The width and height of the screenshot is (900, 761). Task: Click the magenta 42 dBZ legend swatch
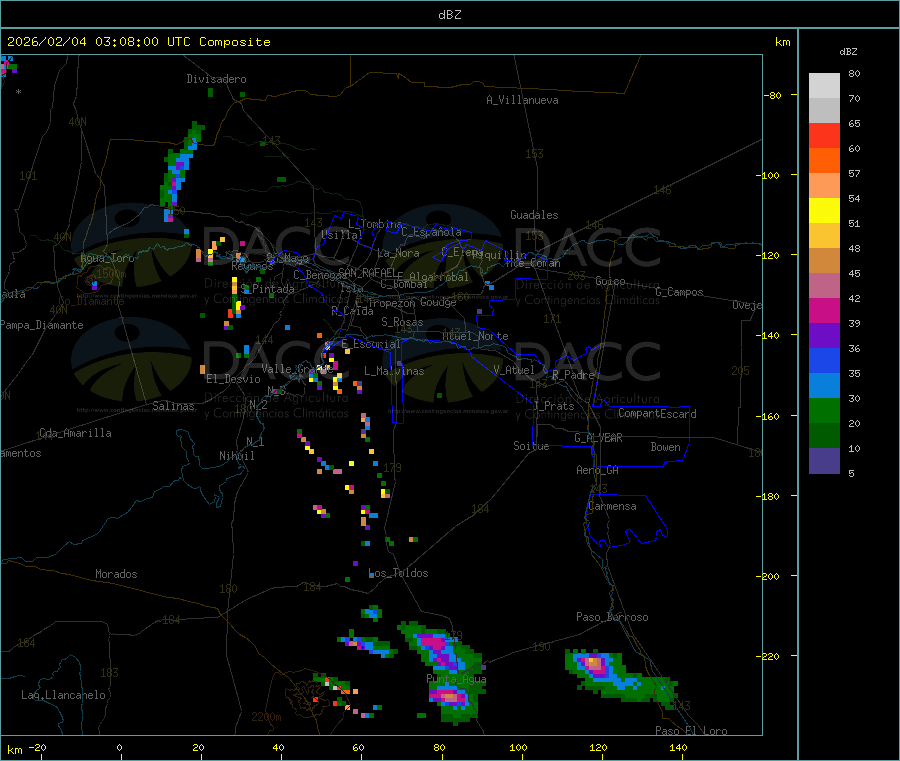pos(824,310)
